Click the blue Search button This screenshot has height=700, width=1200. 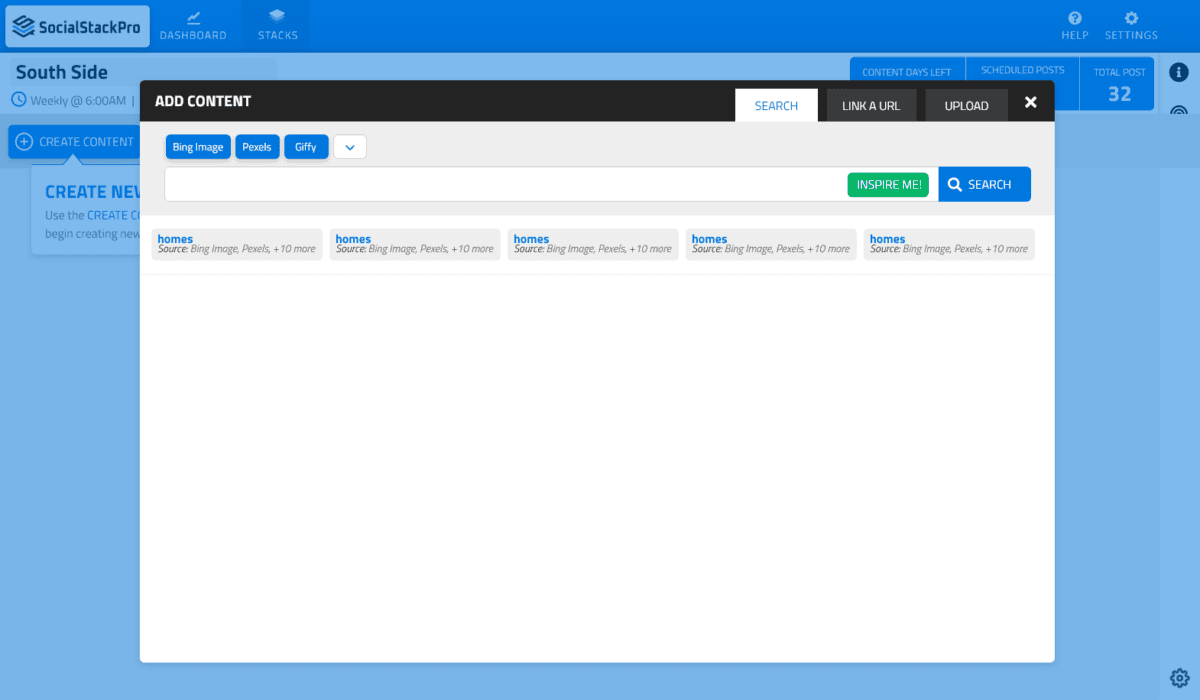(x=984, y=184)
